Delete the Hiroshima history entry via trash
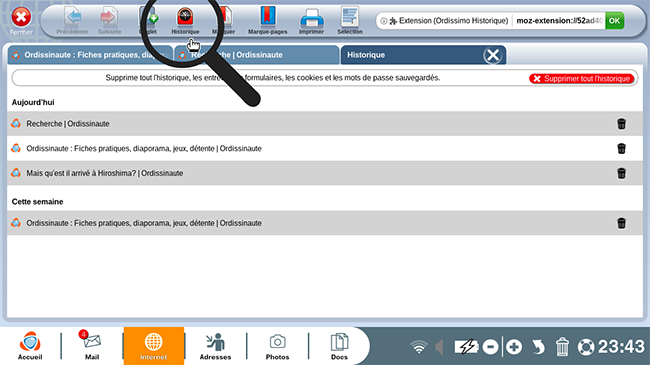650x365 pixels. tap(621, 173)
